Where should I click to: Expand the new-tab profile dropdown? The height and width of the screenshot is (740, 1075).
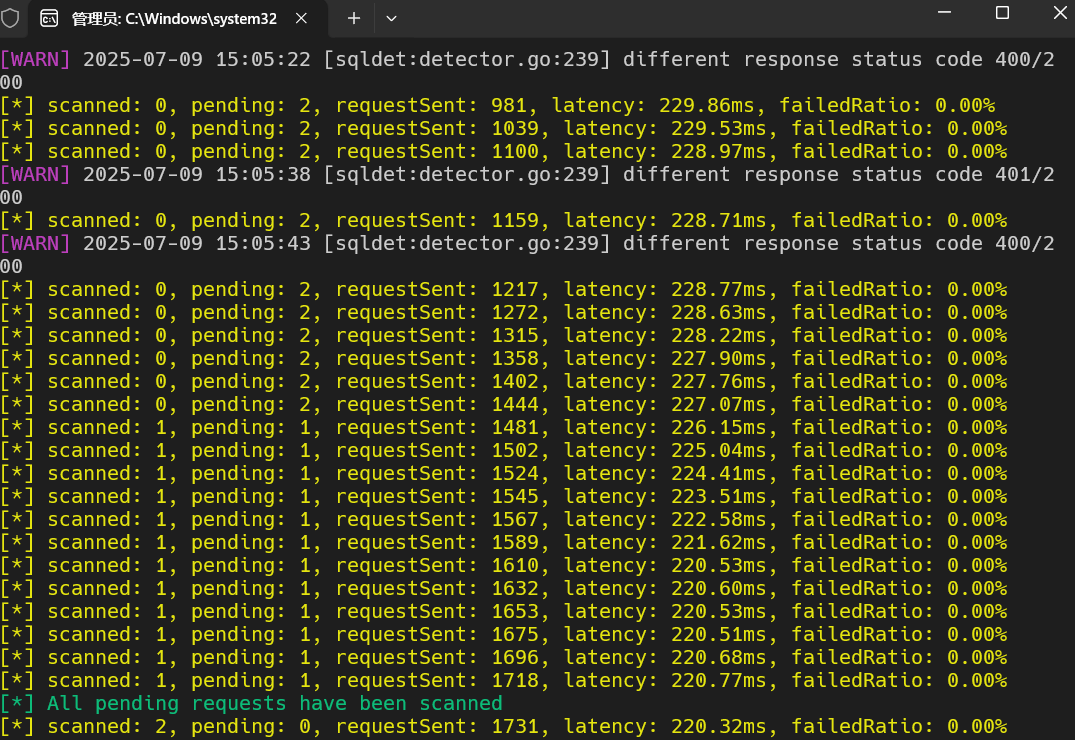(391, 19)
